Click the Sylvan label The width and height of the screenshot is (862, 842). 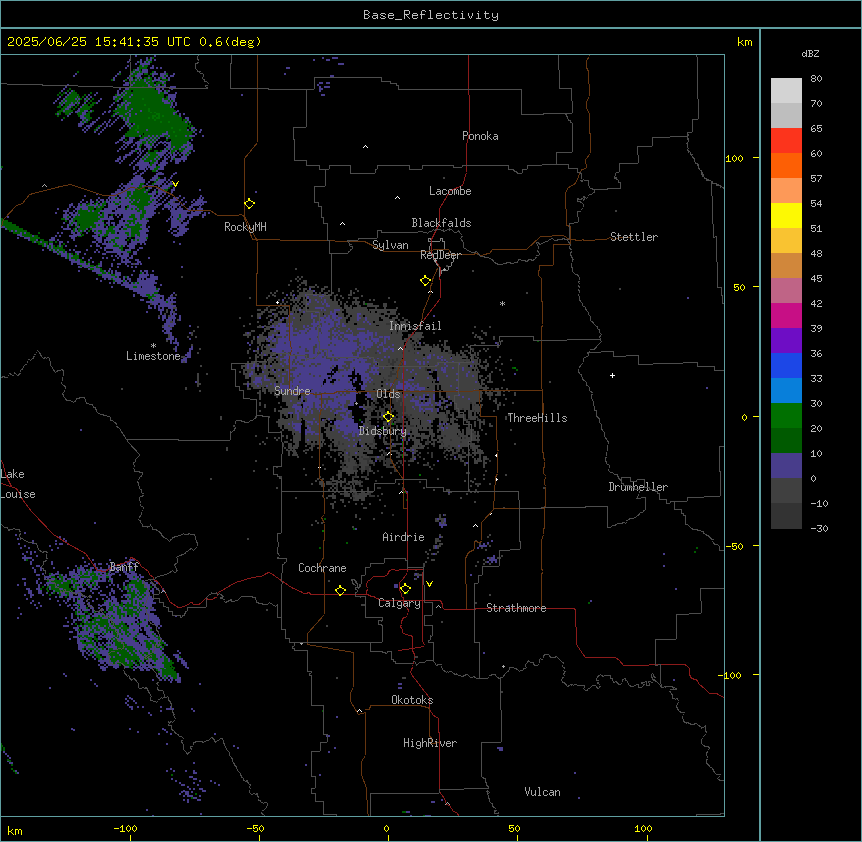[390, 245]
